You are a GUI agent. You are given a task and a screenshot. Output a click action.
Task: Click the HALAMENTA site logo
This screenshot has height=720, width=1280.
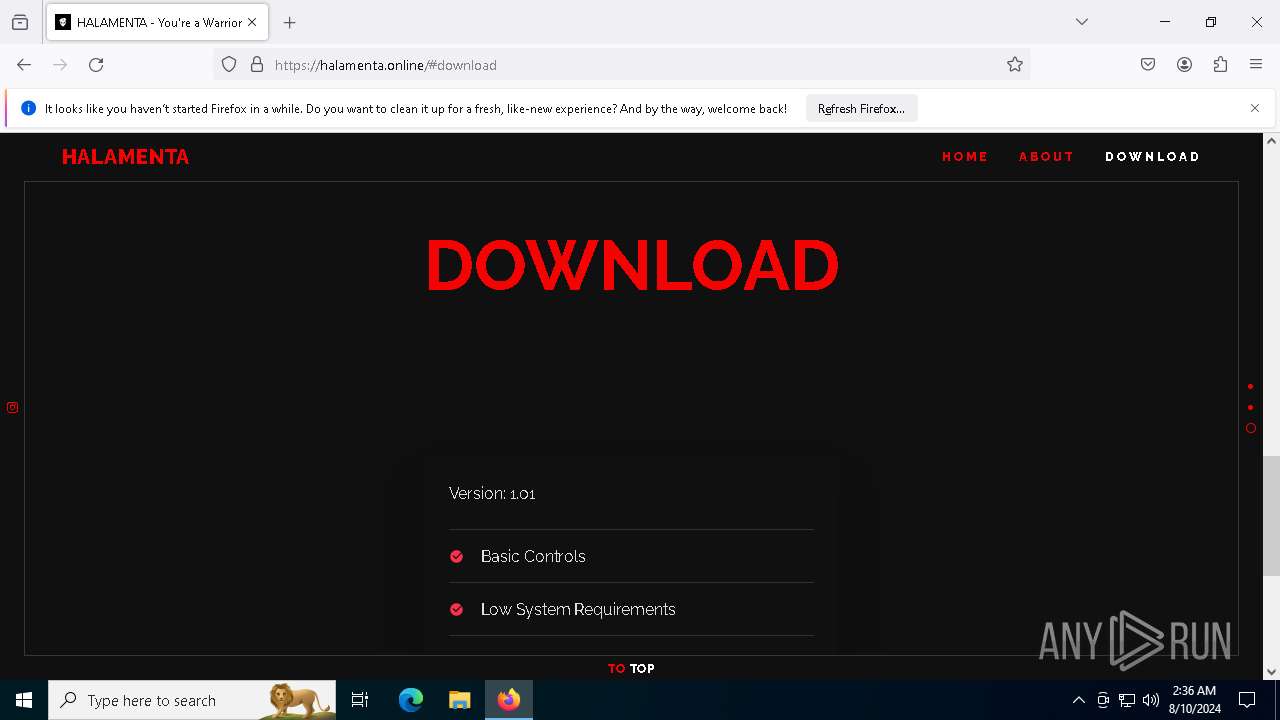coord(125,157)
